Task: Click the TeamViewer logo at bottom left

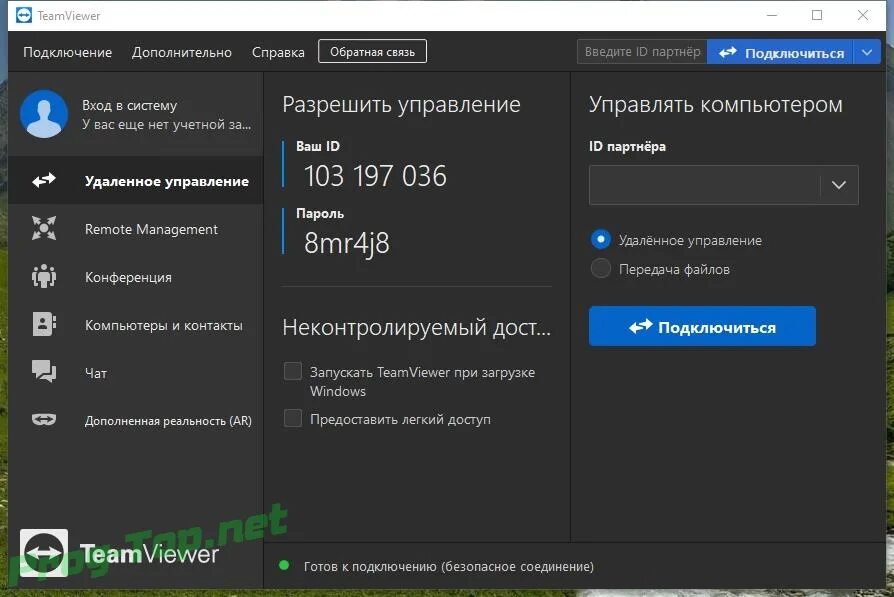Action: (119, 553)
